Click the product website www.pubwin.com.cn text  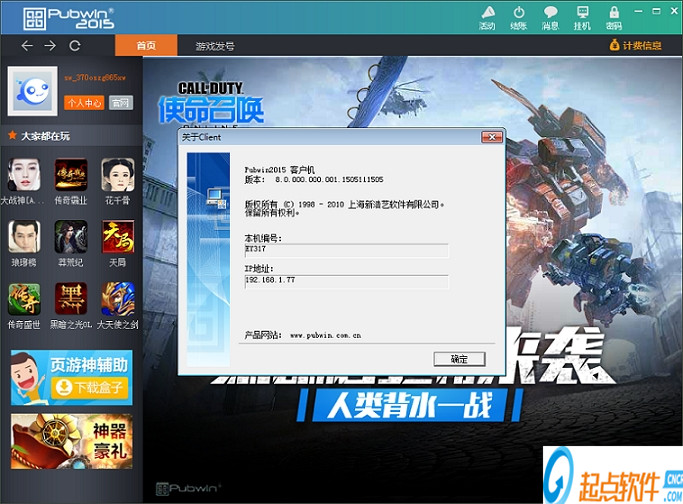[x=325, y=335]
